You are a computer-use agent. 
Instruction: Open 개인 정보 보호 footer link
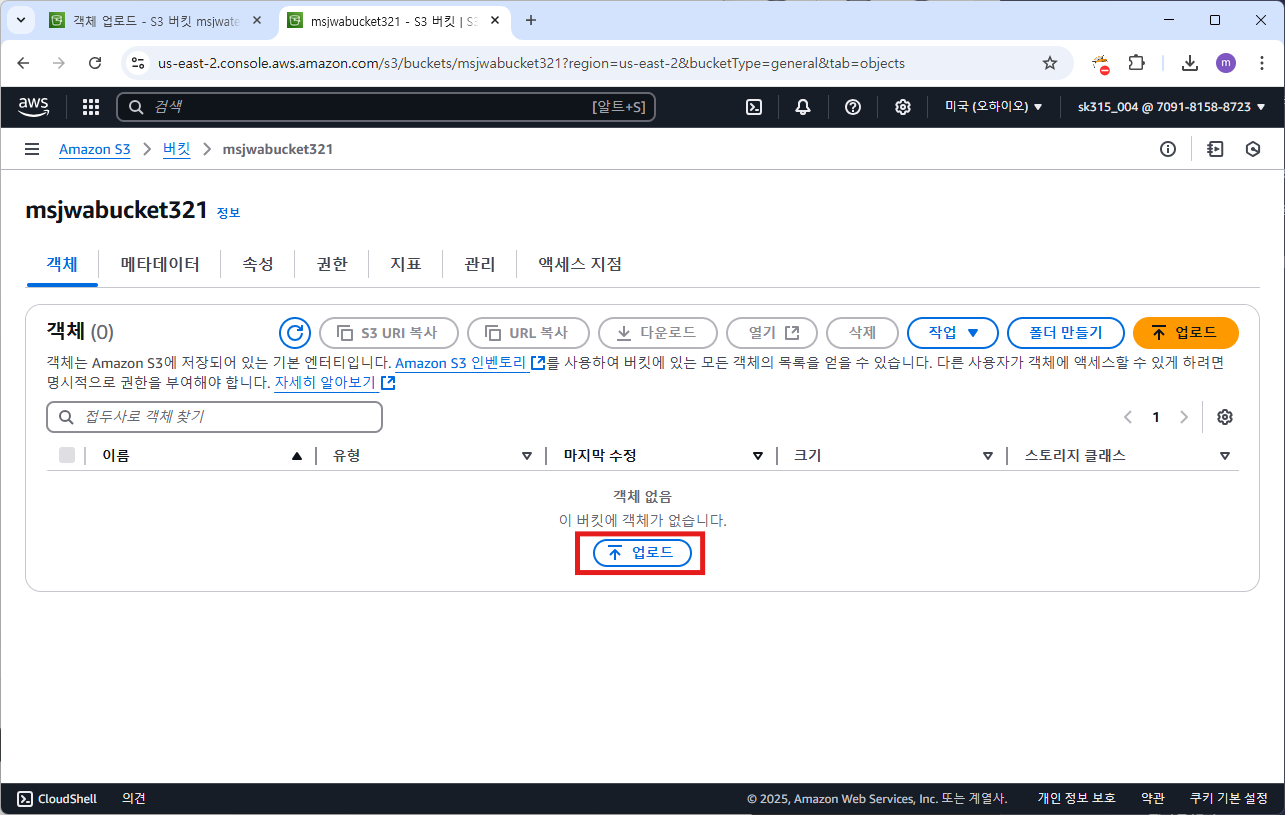(1076, 798)
